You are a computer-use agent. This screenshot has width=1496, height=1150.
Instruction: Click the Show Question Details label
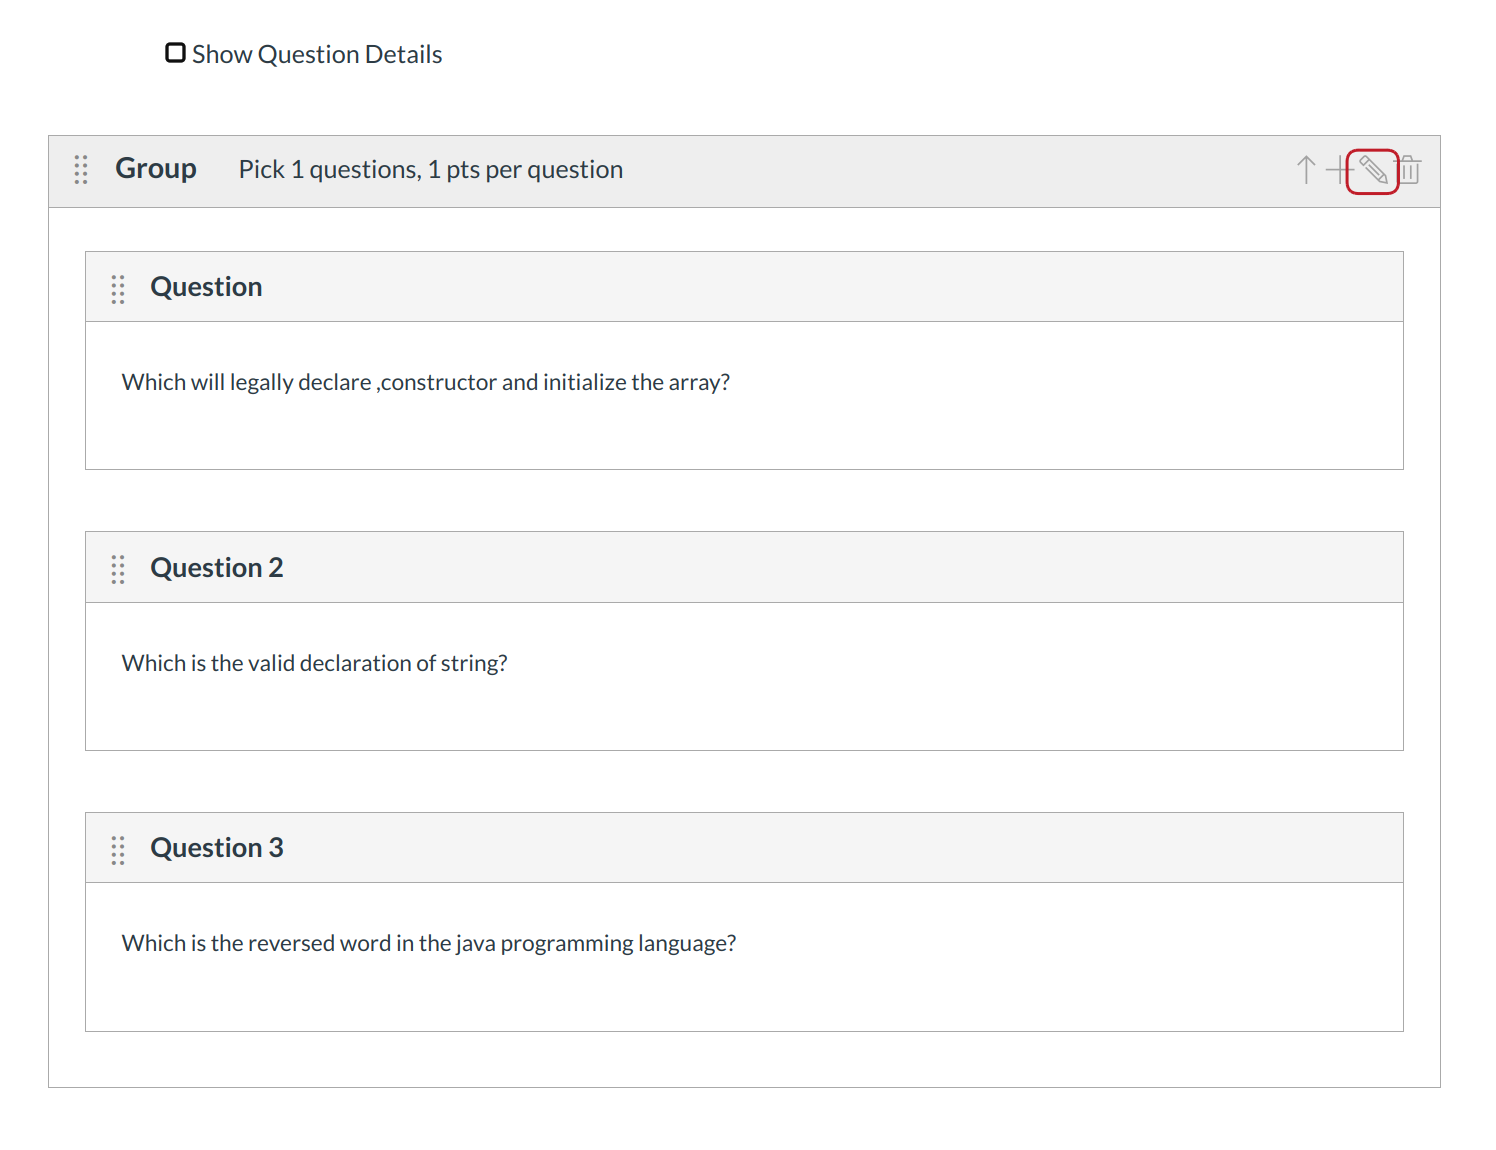tap(316, 55)
